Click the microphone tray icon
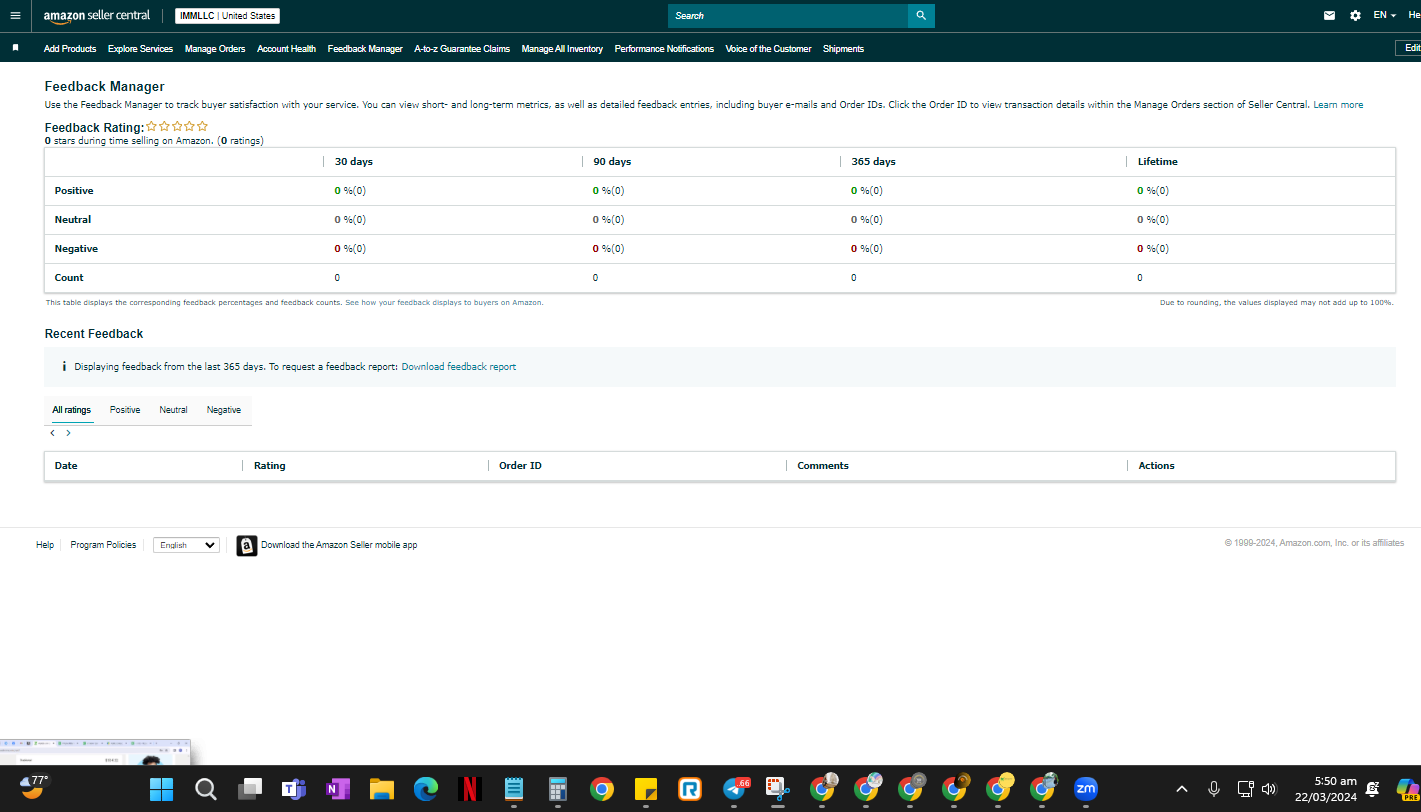1421x812 pixels. [x=1214, y=789]
